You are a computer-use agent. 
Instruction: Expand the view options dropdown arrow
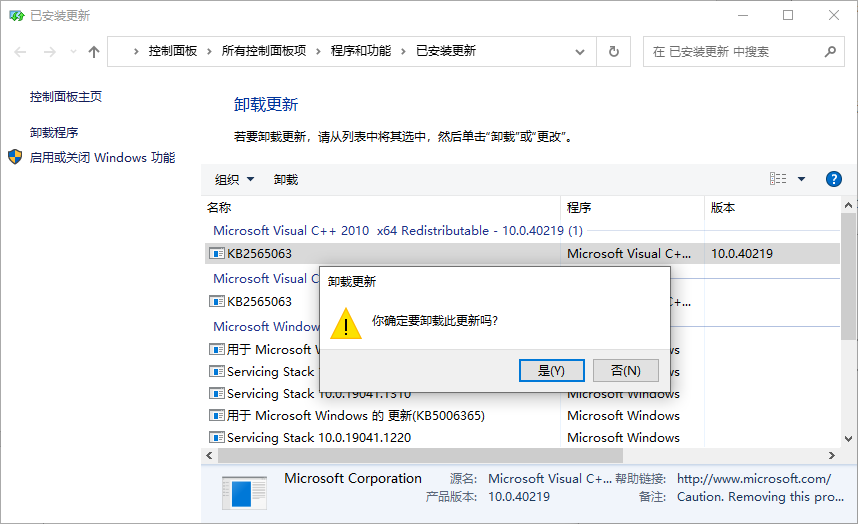pyautogui.click(x=801, y=179)
